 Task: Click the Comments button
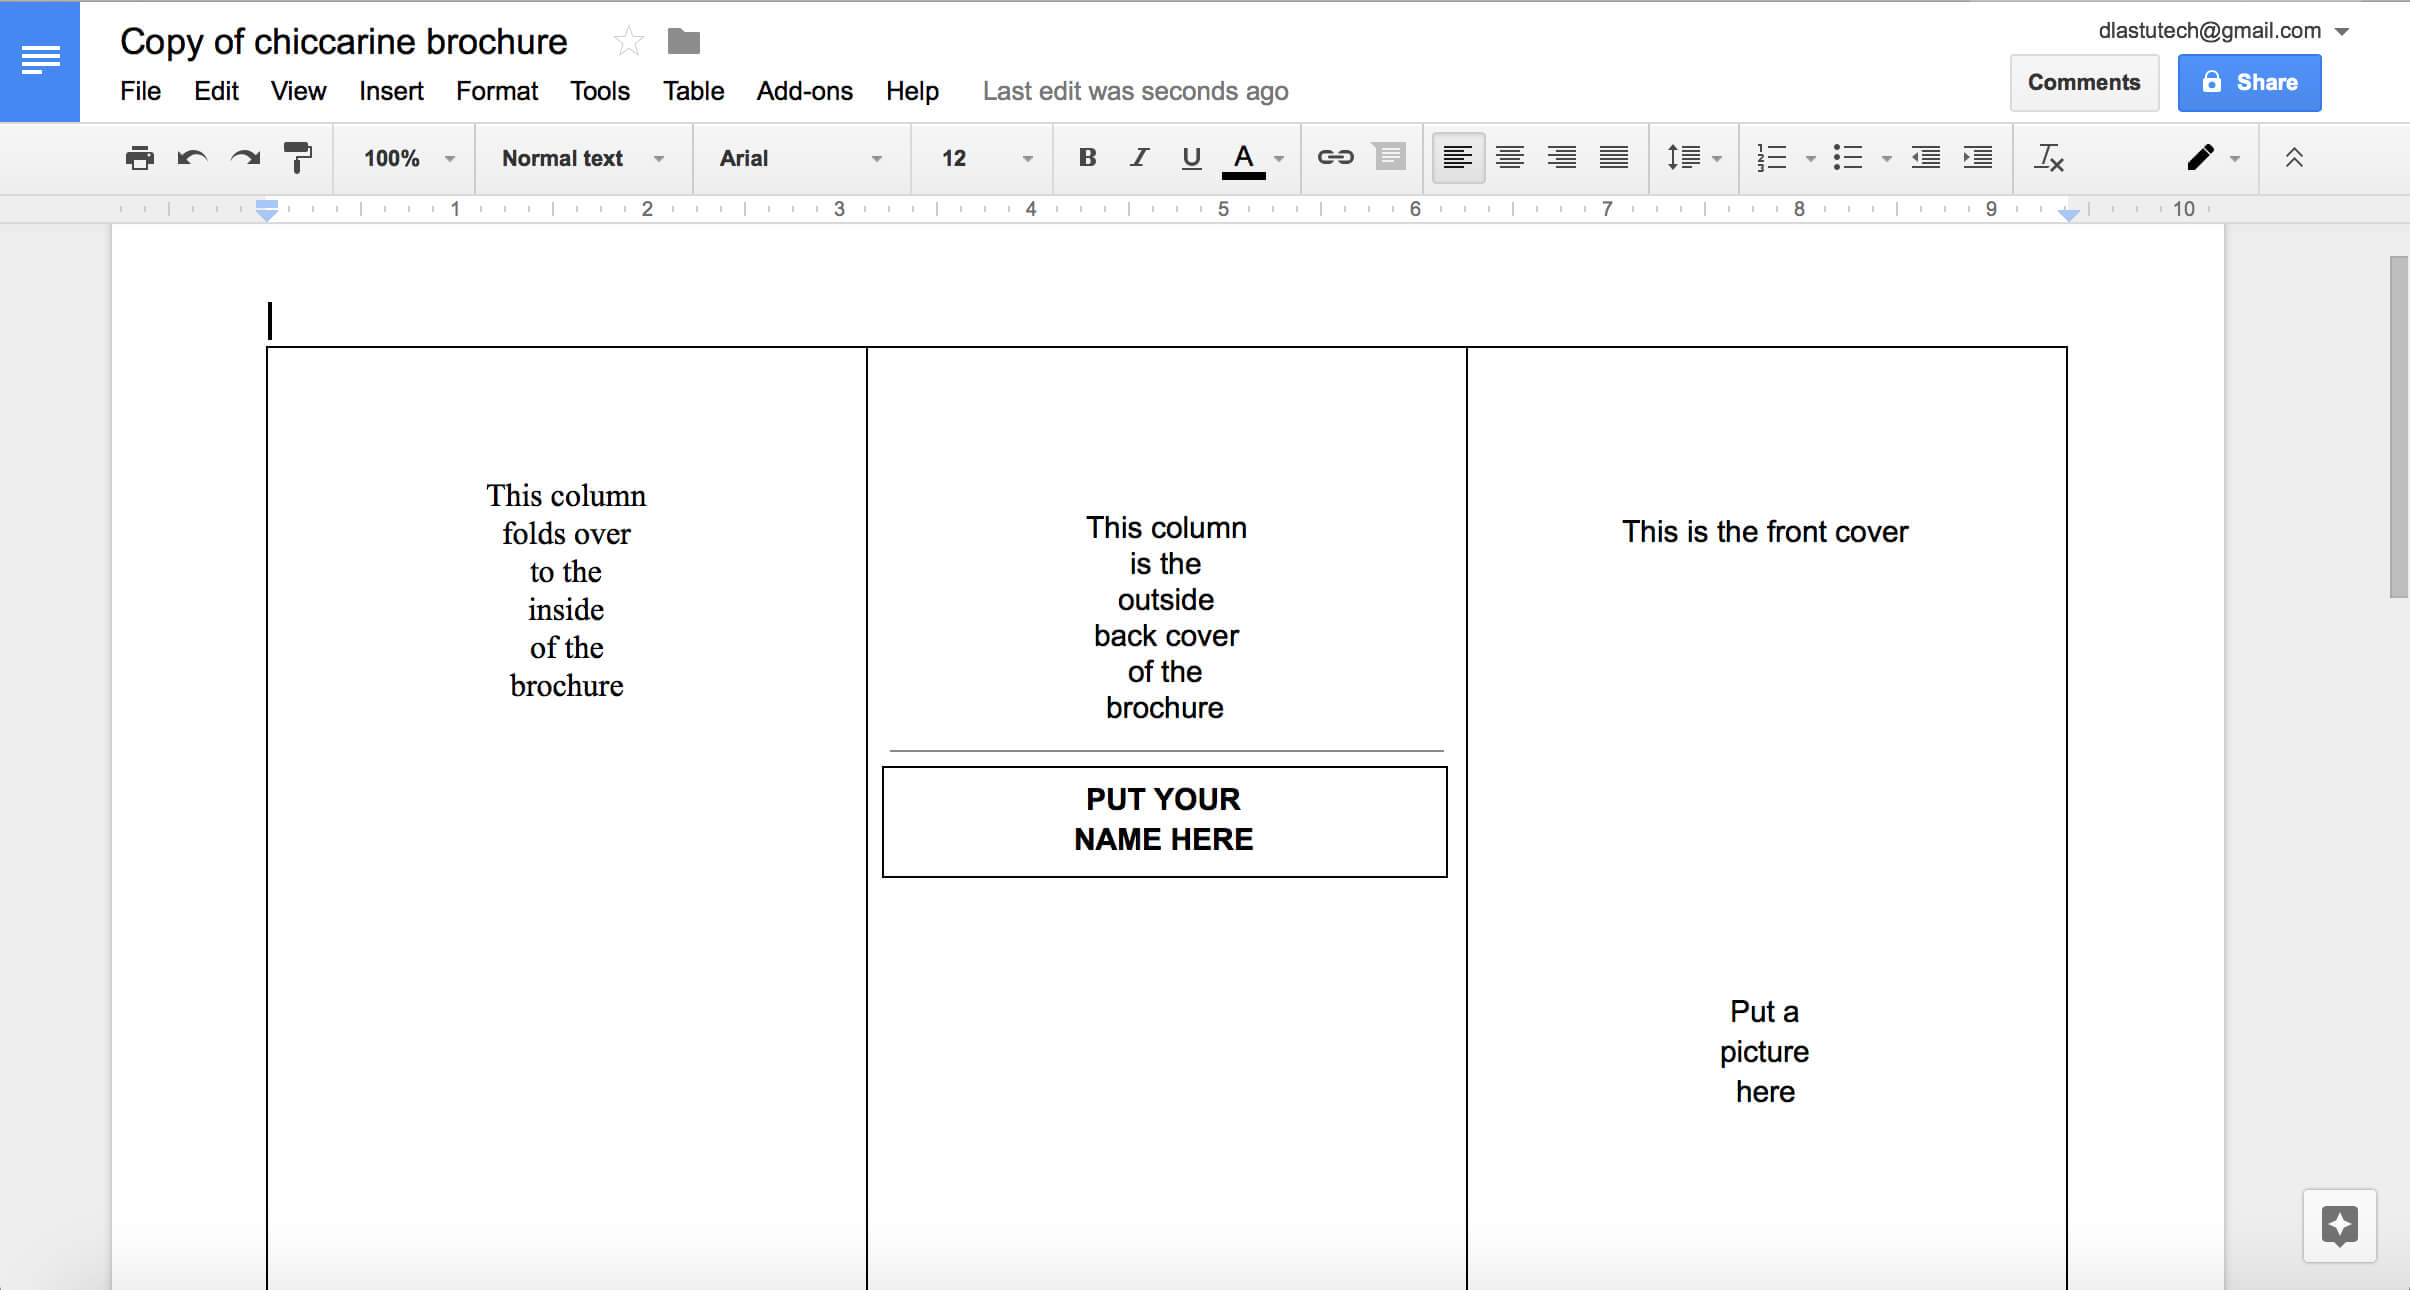click(2083, 81)
